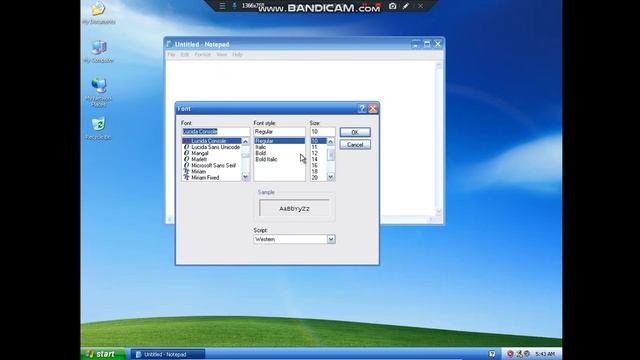Select Microsoft Sans Serif font
This screenshot has height=360, width=640.
212,165
